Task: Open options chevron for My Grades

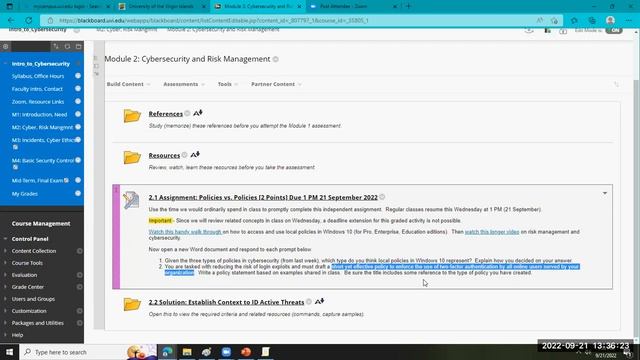Action: 78,193
